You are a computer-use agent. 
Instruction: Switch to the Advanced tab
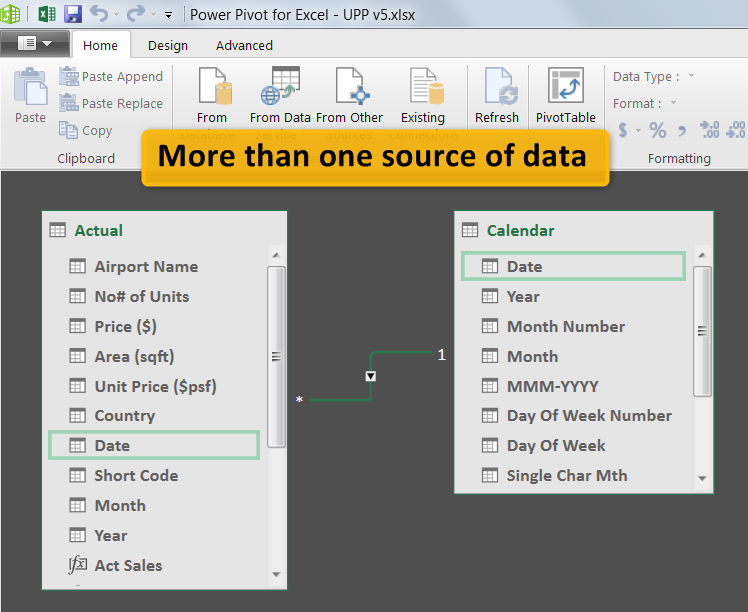(x=244, y=45)
